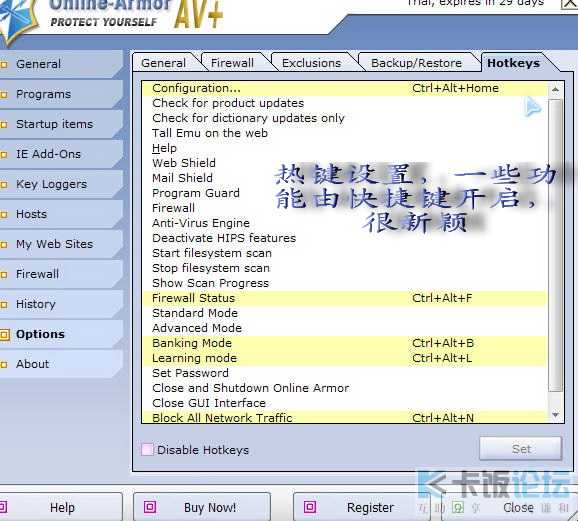The width and height of the screenshot is (578, 521).
Task: Click the Register button
Action: point(361,507)
